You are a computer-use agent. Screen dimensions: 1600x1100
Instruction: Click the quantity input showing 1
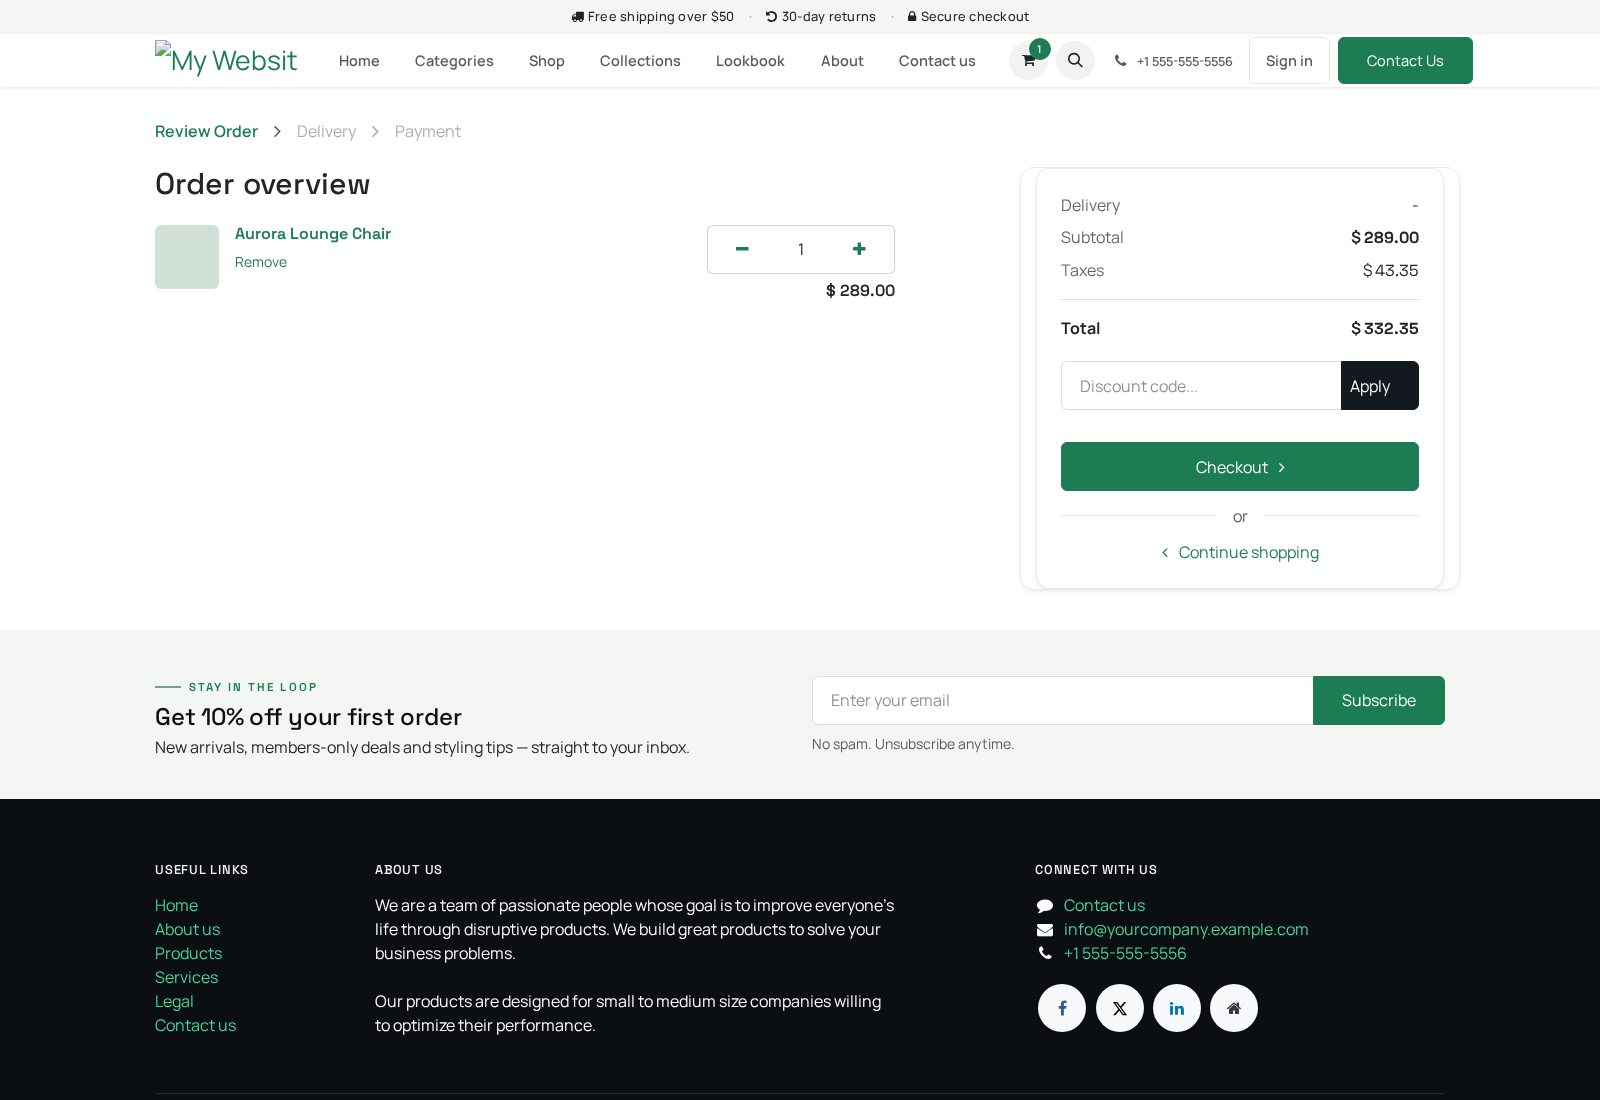pyautogui.click(x=801, y=249)
